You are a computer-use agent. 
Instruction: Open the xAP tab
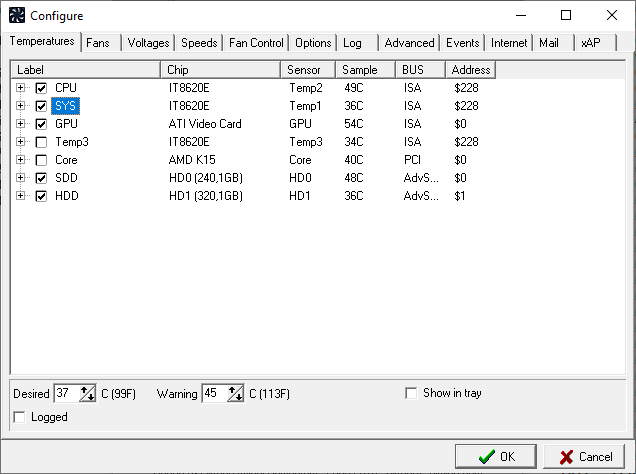click(x=596, y=43)
